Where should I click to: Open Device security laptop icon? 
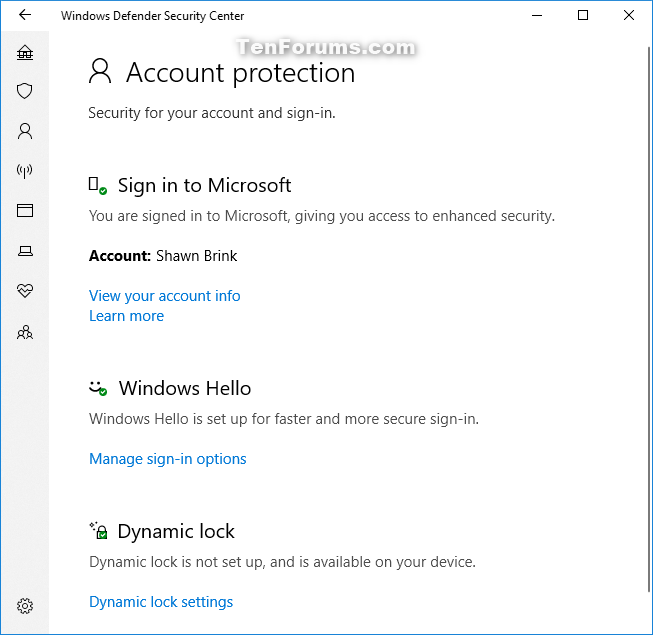(25, 251)
